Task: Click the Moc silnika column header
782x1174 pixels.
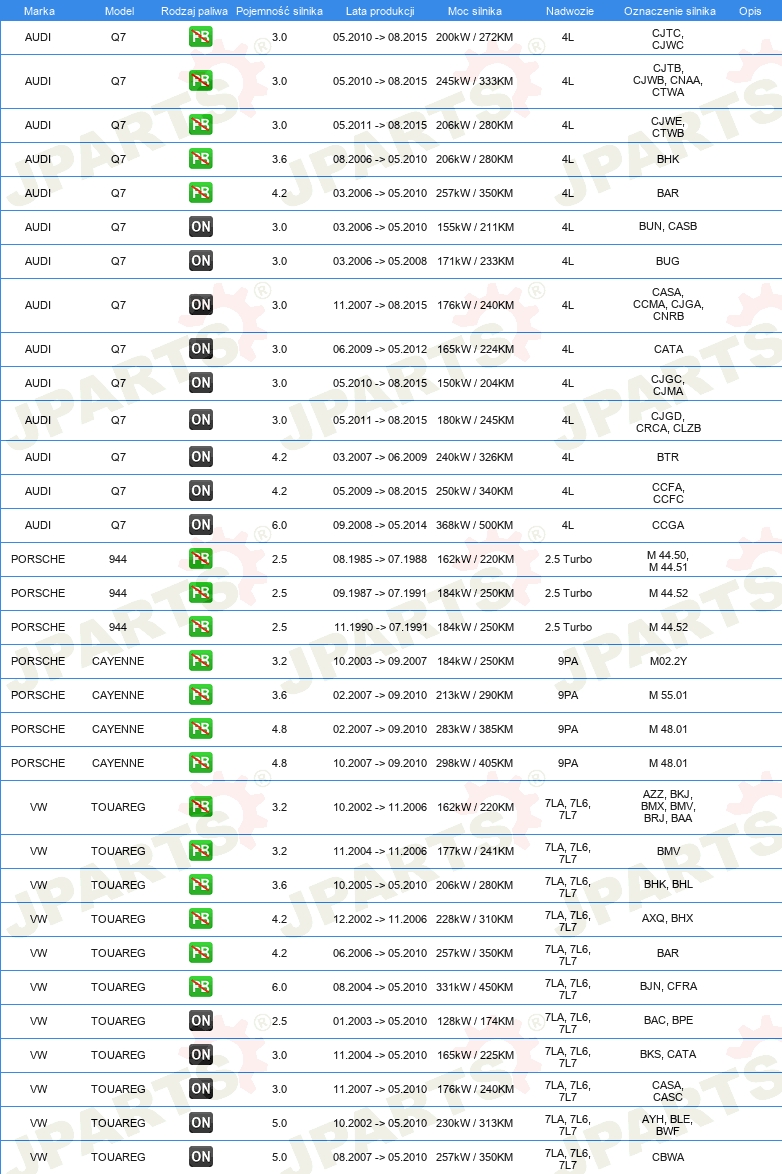Action: pyautogui.click(x=475, y=11)
